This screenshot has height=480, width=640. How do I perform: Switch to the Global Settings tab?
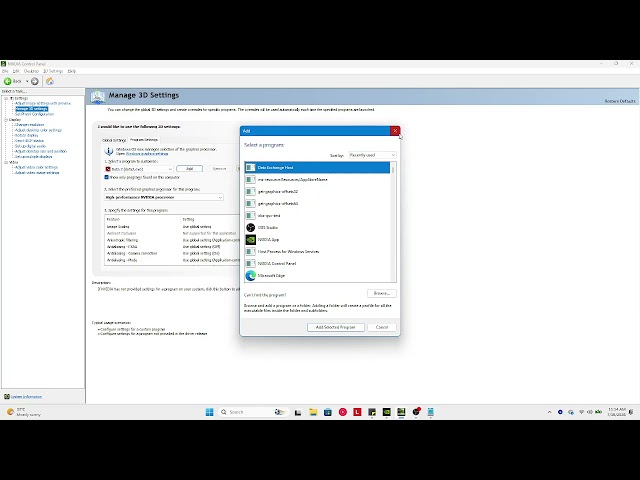pos(114,140)
